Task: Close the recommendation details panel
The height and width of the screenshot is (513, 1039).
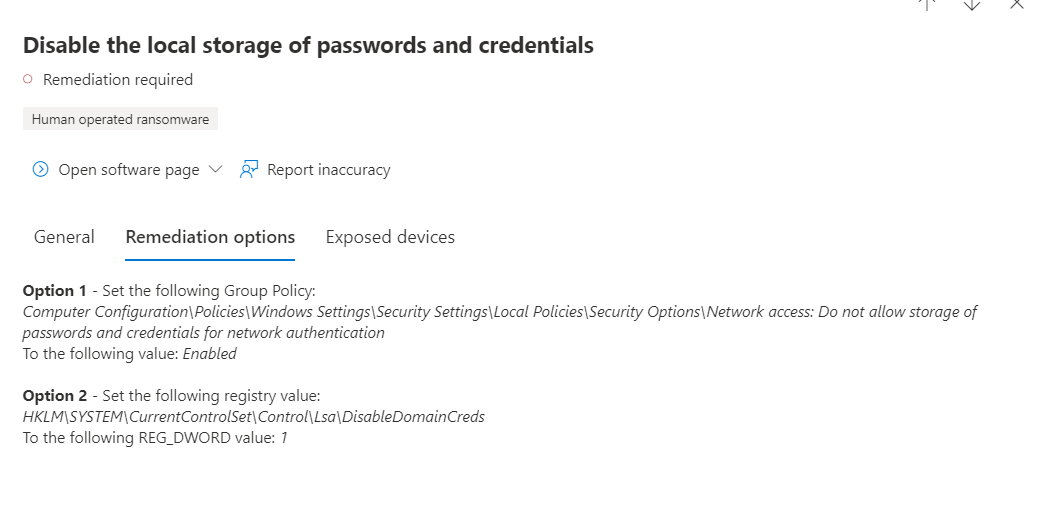Action: 1017,4
